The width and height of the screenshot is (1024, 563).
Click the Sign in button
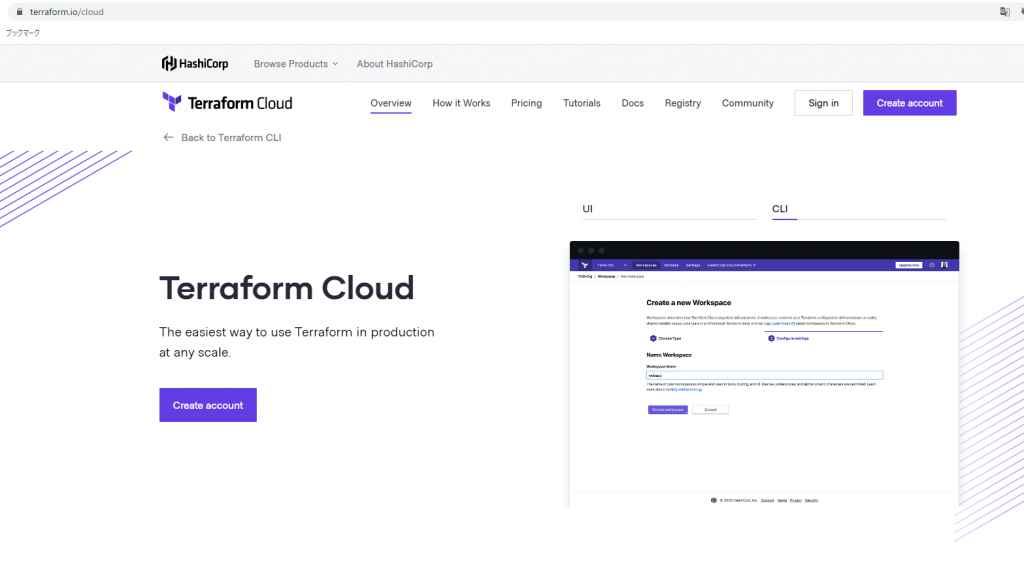(x=823, y=103)
